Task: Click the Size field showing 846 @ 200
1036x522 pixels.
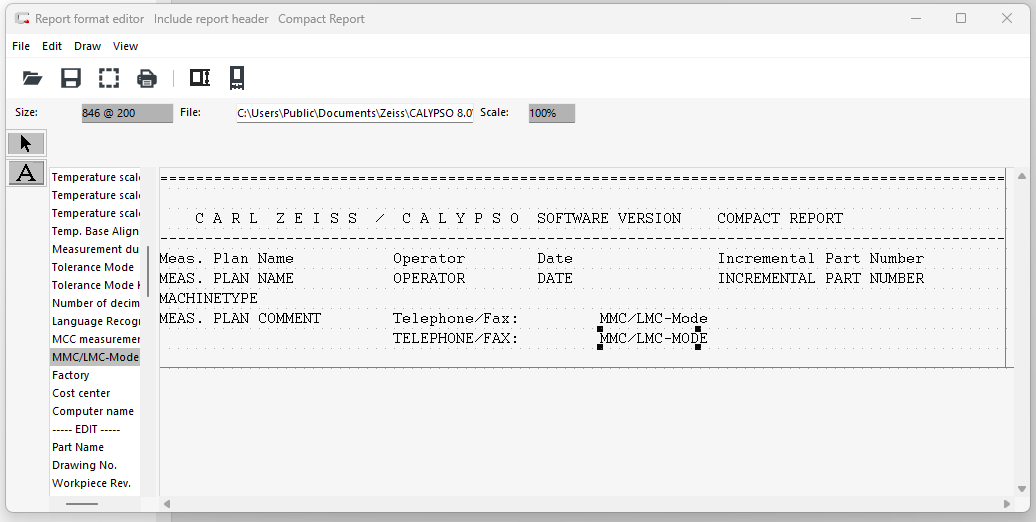Action: click(x=127, y=113)
